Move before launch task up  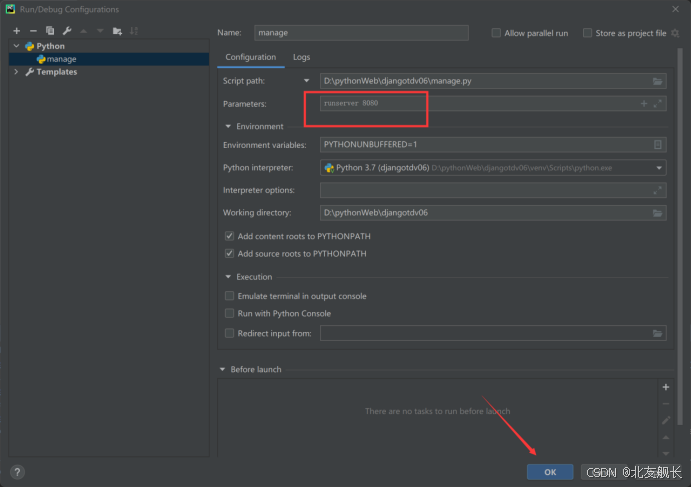click(666, 437)
